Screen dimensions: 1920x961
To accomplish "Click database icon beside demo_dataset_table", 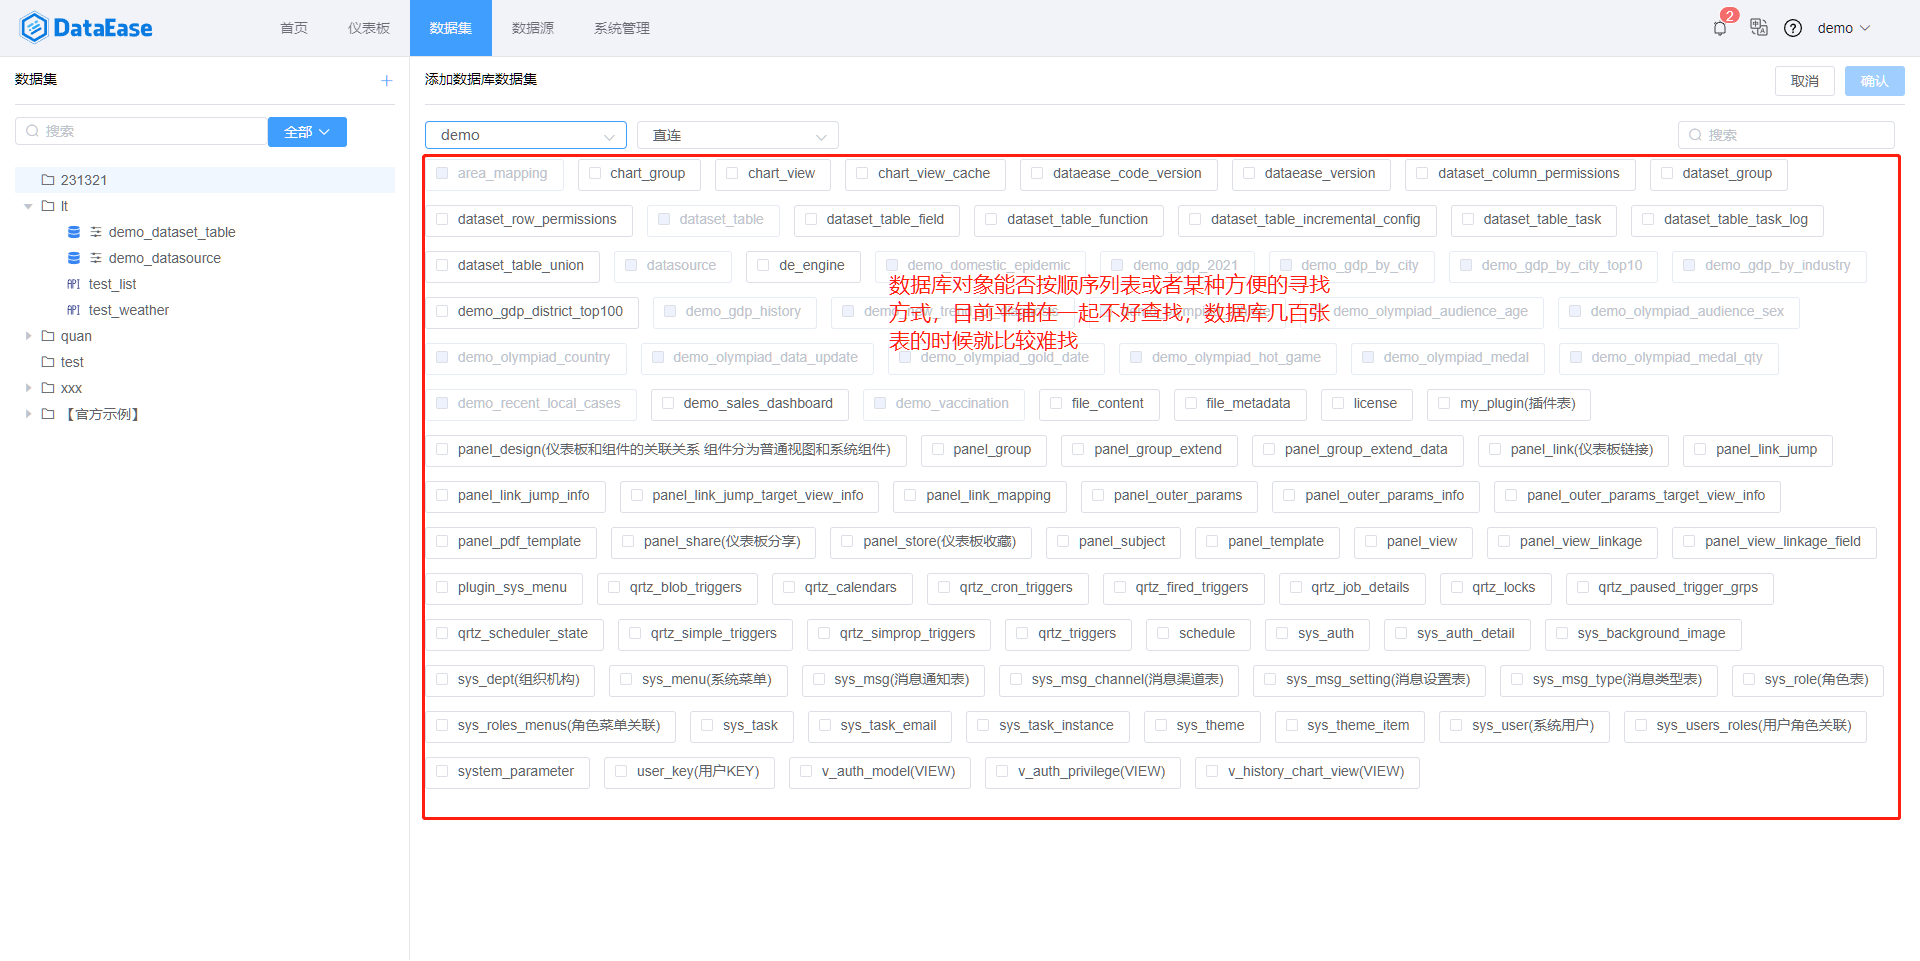I will pos(74,232).
